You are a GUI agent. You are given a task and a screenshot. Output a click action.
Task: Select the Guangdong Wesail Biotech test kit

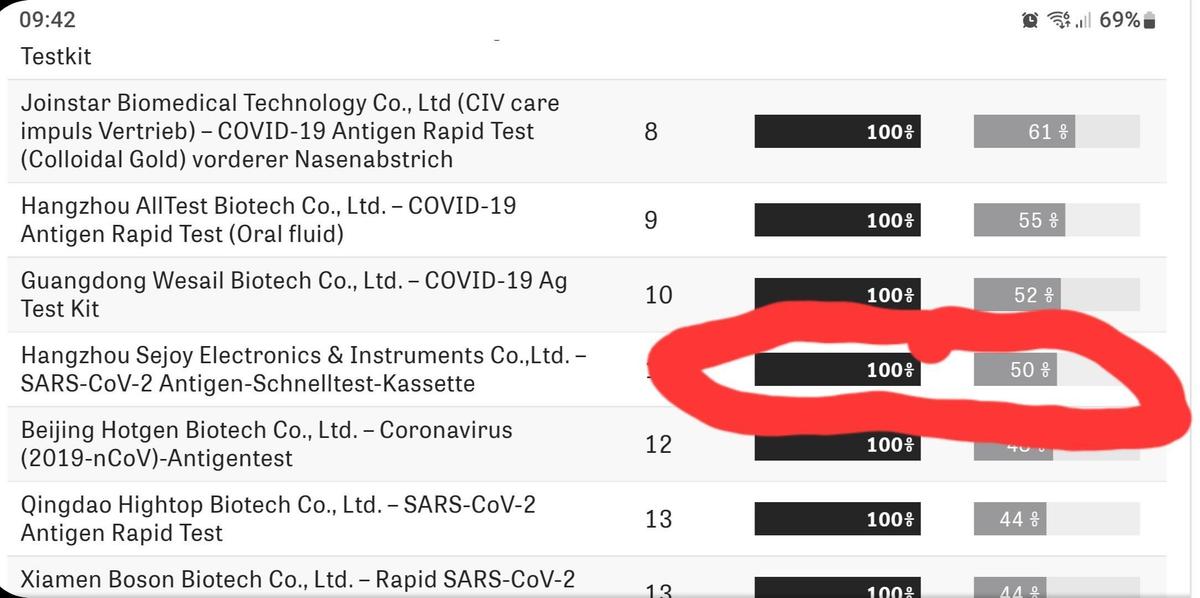pyautogui.click(x=294, y=295)
